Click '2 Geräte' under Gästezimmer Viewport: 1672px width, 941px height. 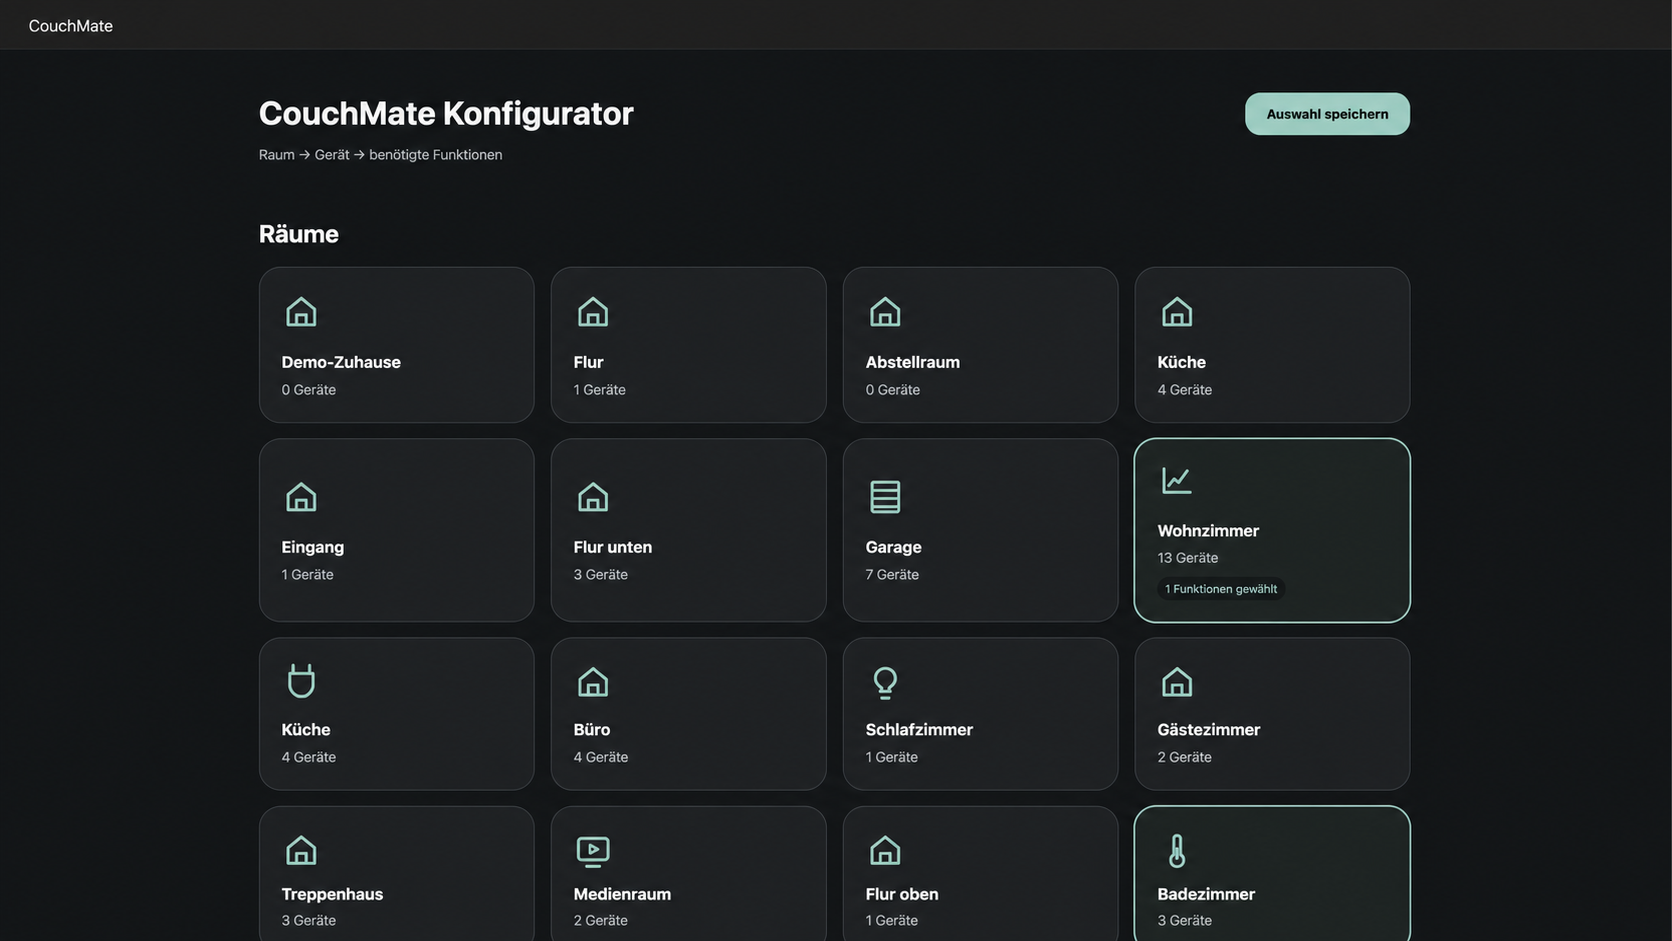[x=1185, y=758]
